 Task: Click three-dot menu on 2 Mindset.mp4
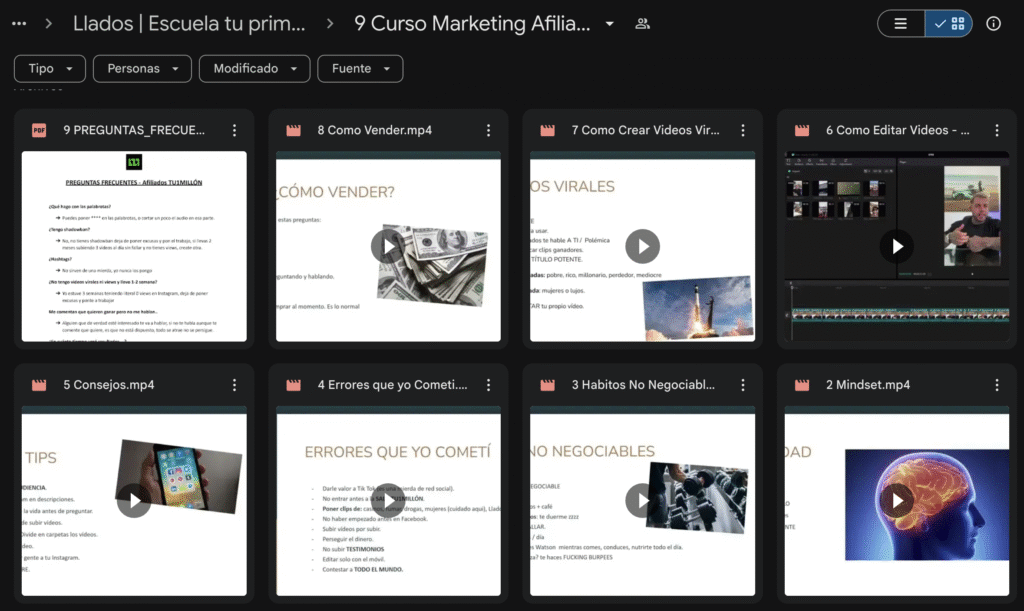996,385
